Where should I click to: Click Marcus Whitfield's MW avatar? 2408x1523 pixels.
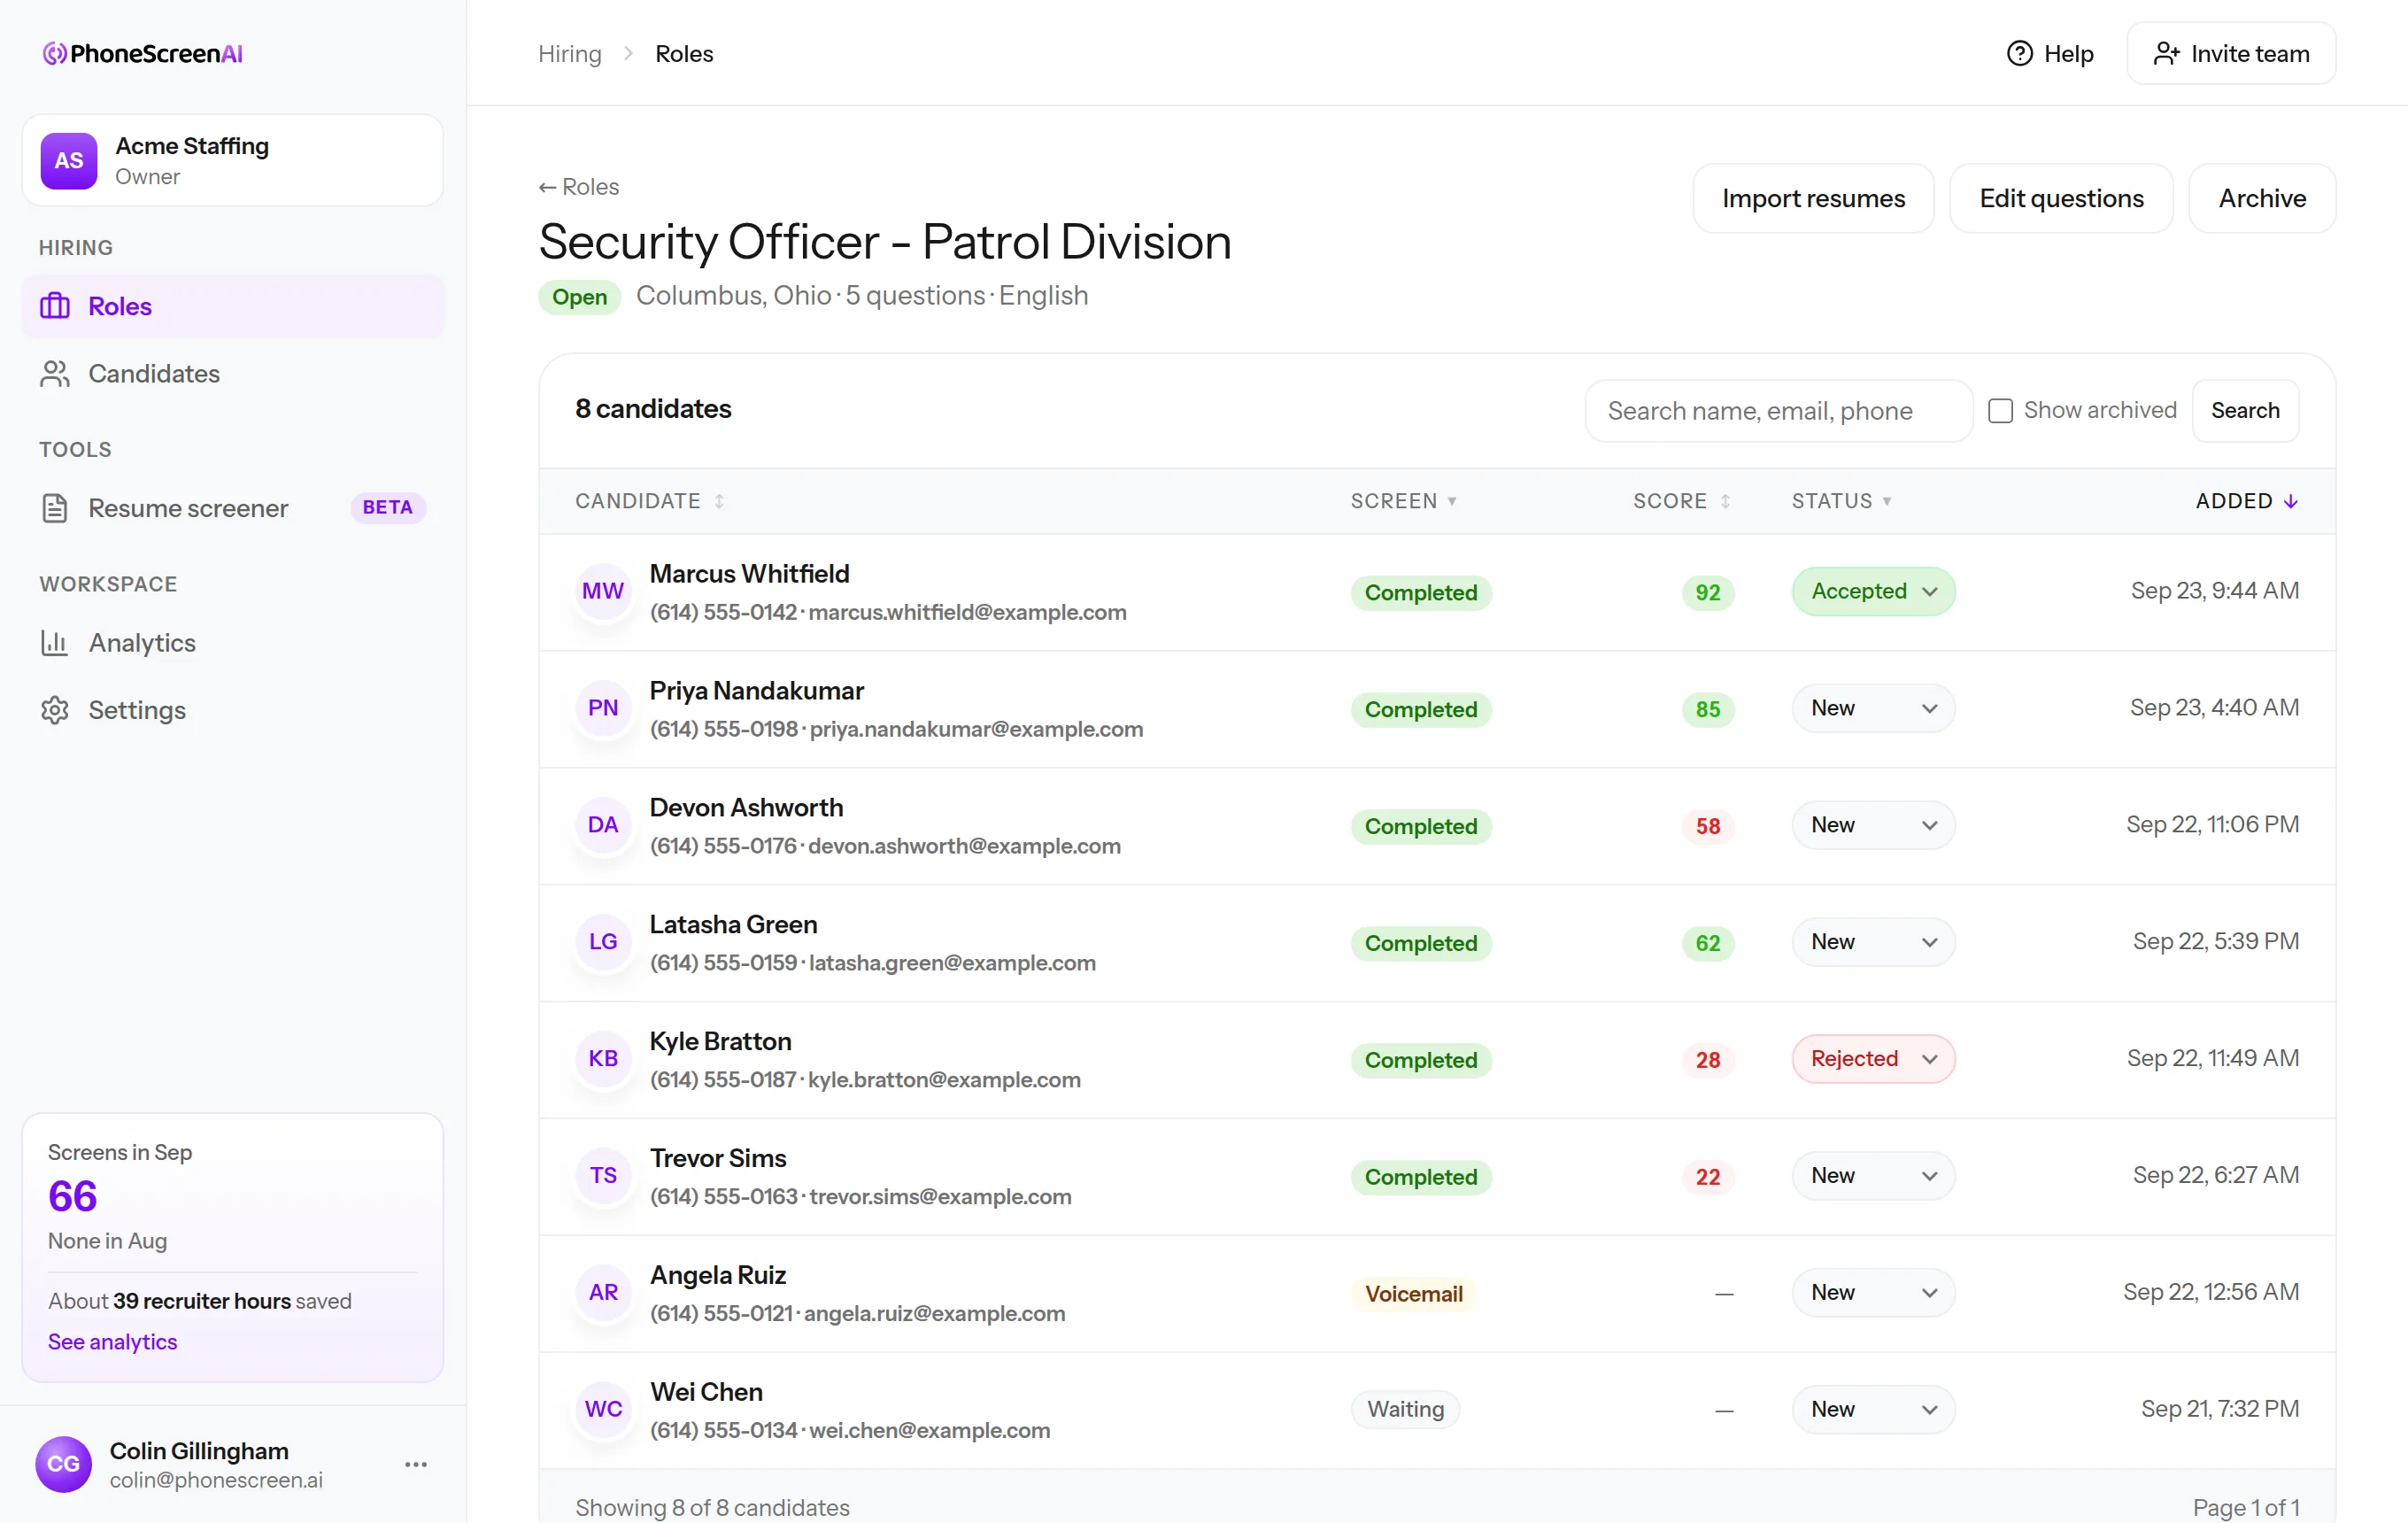pos(603,591)
